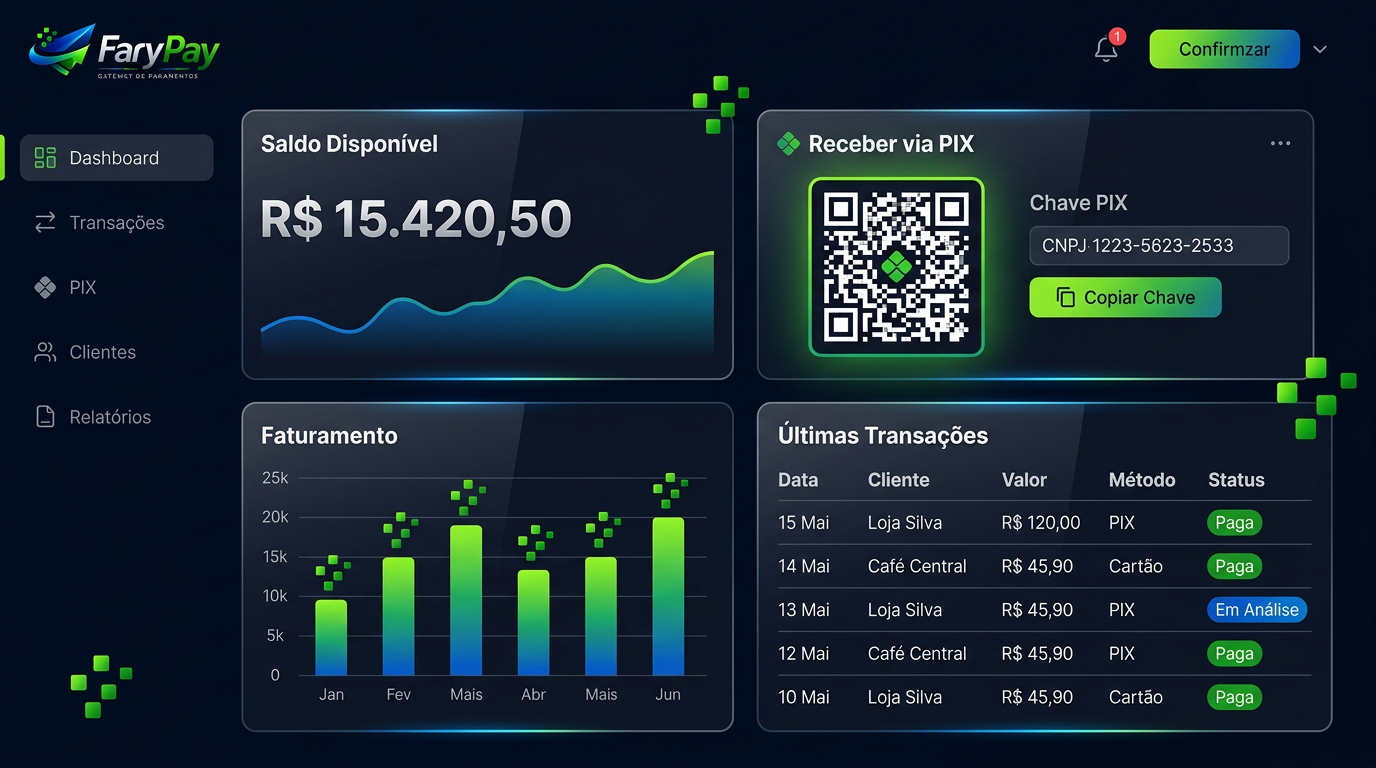
Task: Select Relatórios from the sidebar menu
Action: 110,417
